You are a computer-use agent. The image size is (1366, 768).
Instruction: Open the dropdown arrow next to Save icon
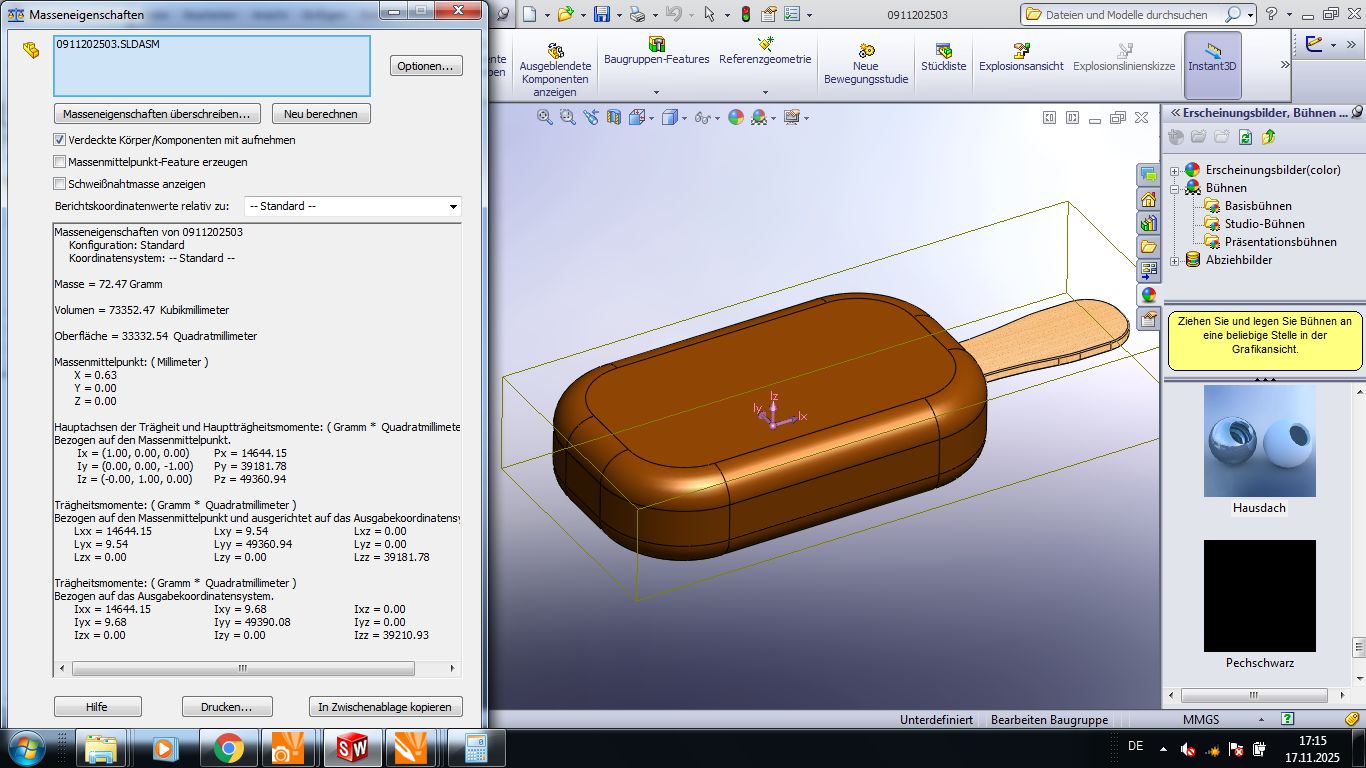pos(619,15)
